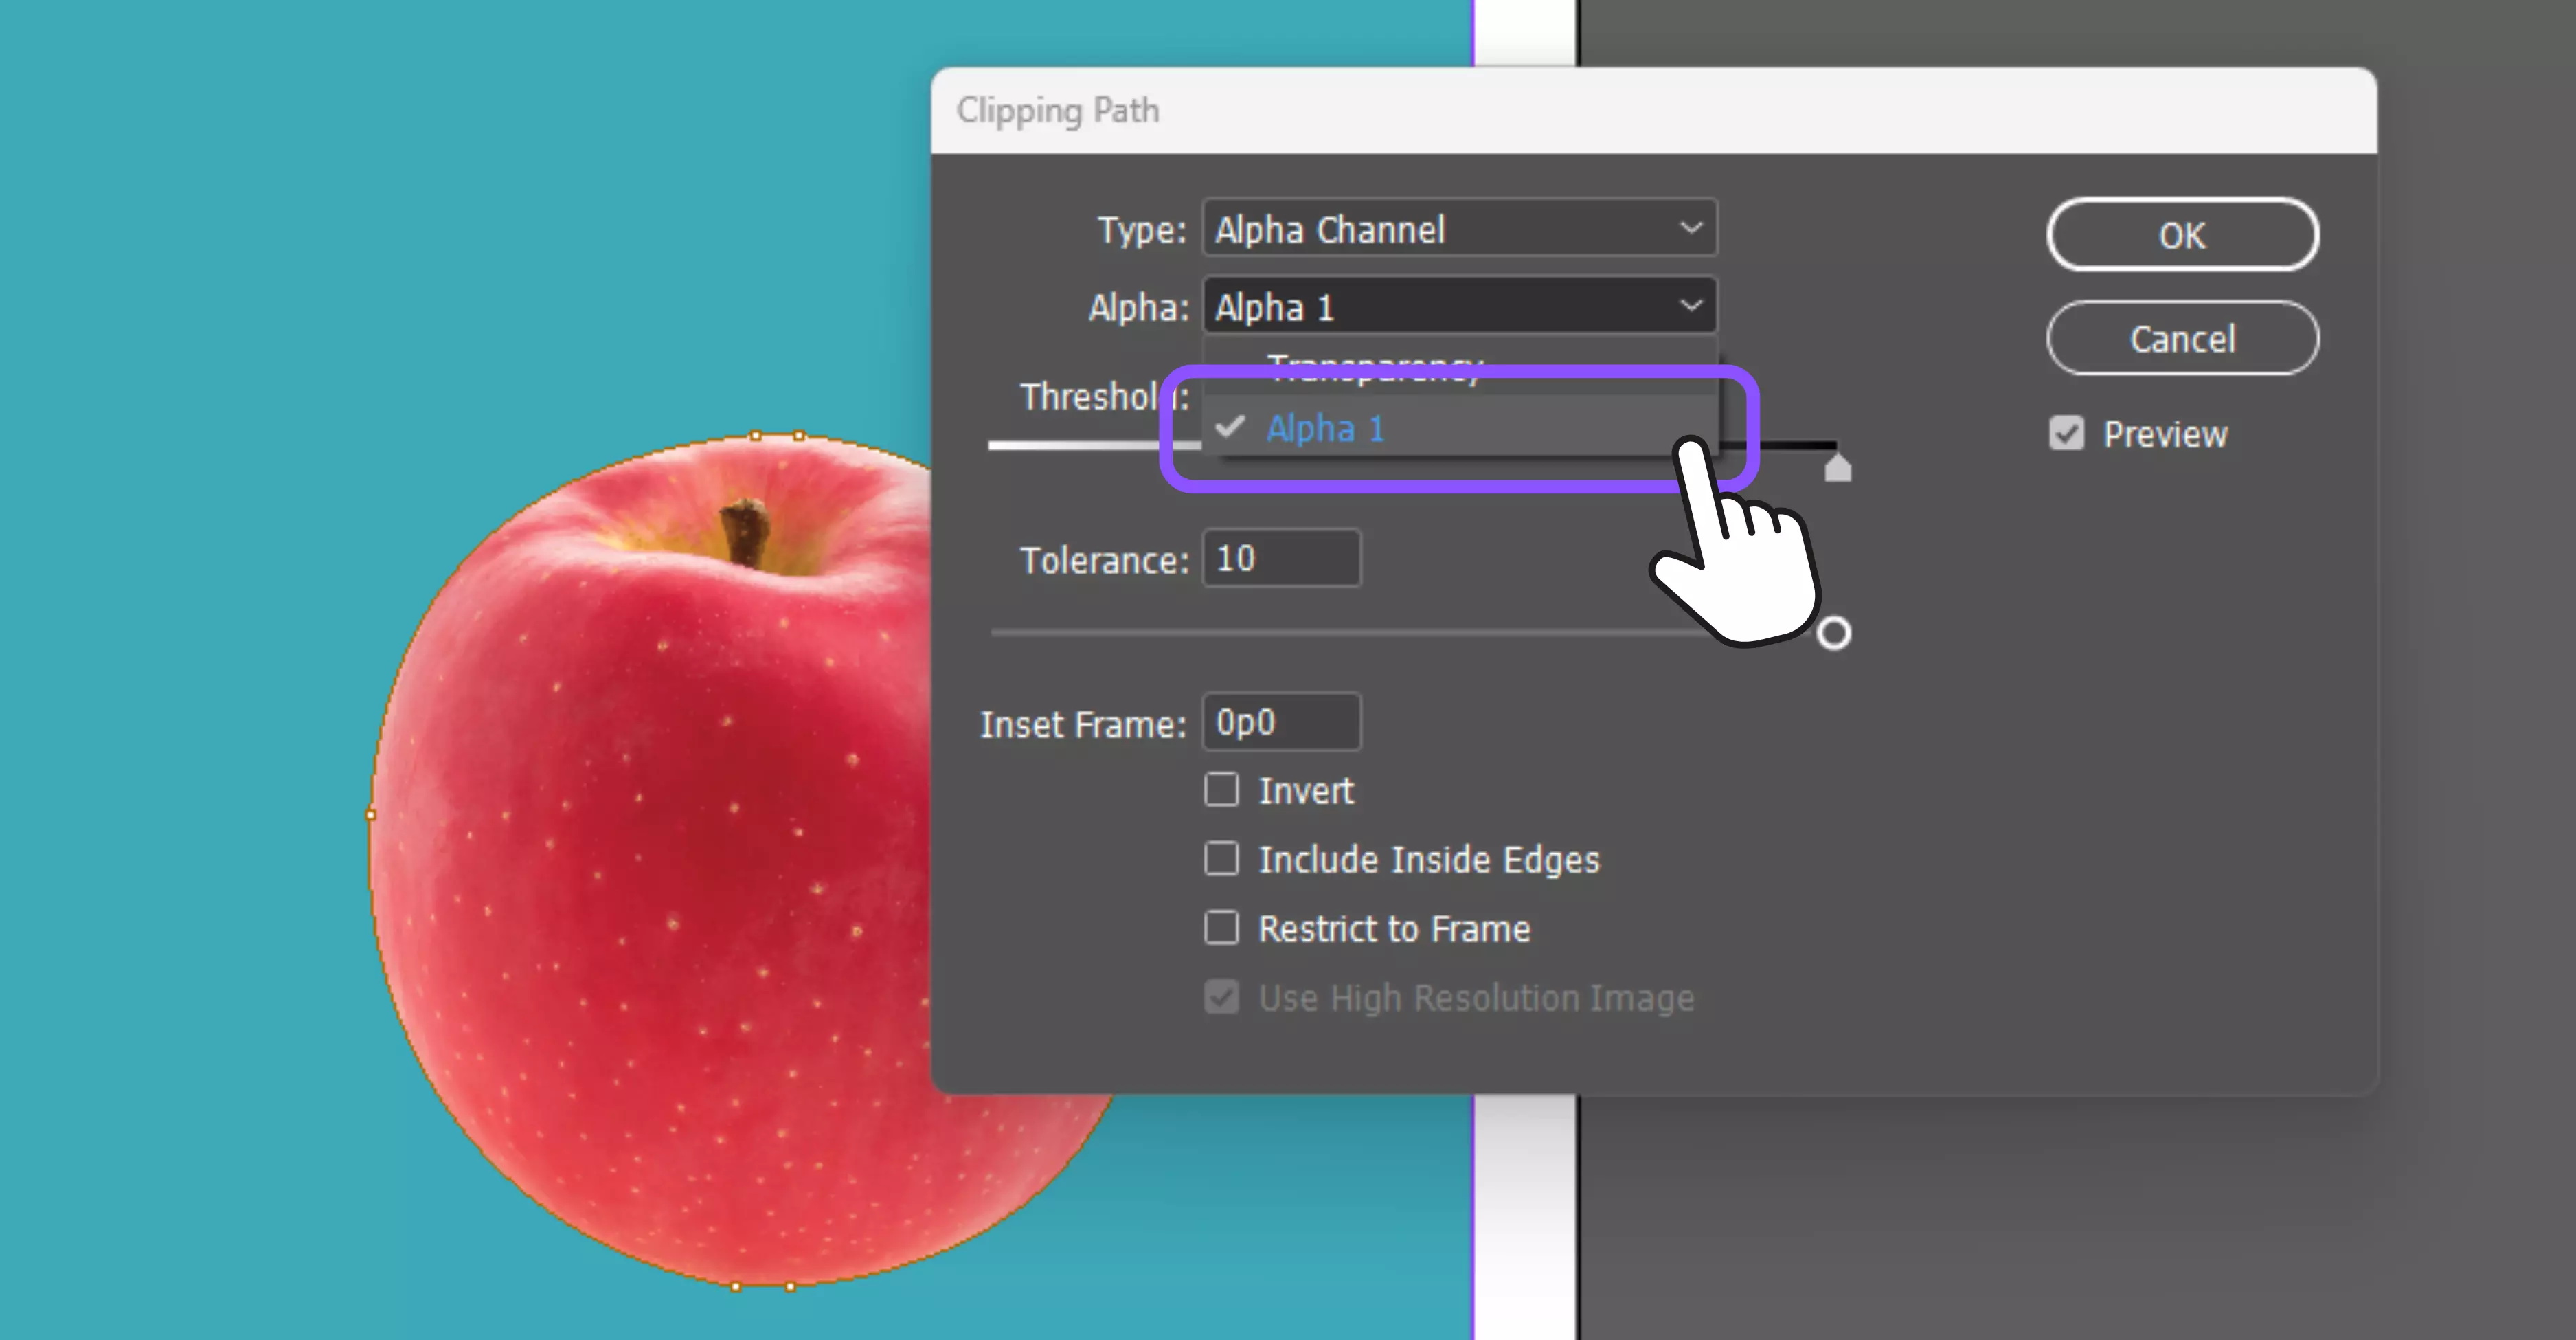Toggle the Preview checkbox

coord(2066,434)
